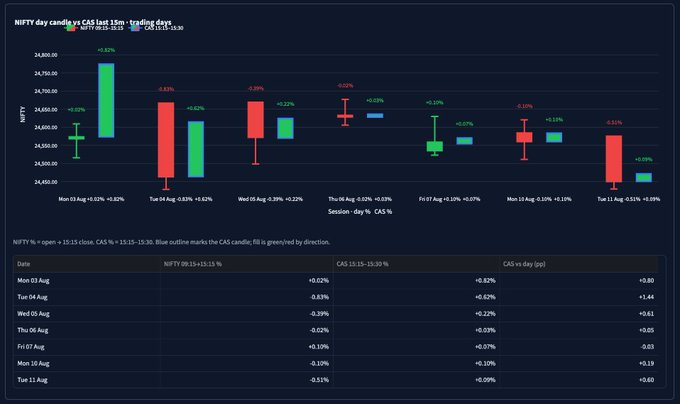The height and width of the screenshot is (404, 680).
Task: Select the red NIFTY candle for Wed 05 Aug
Action: 255,120
